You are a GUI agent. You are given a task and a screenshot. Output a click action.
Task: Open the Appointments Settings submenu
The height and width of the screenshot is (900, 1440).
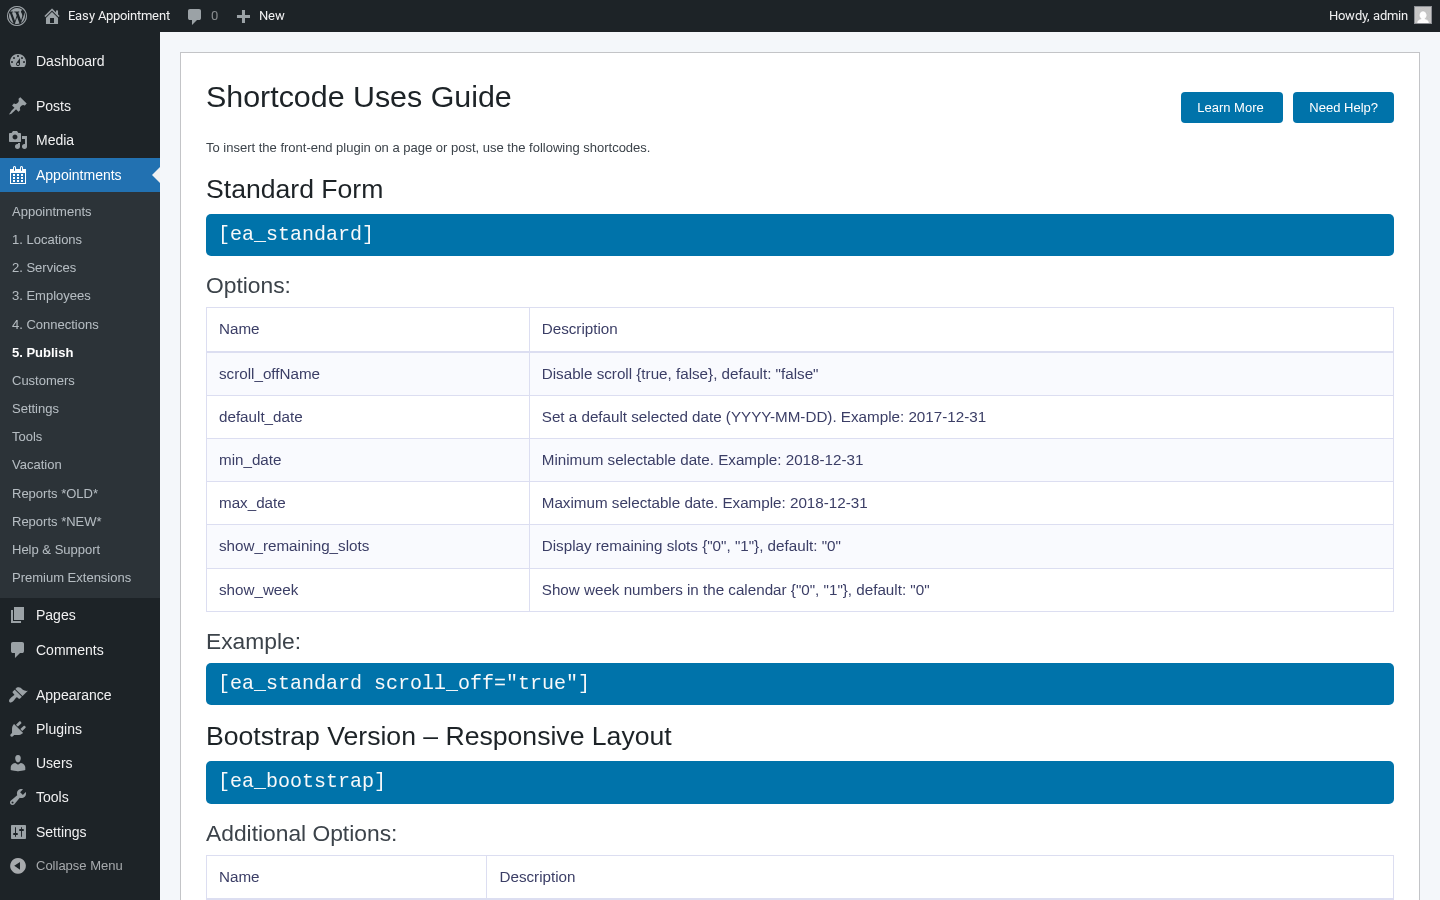[x=35, y=409]
